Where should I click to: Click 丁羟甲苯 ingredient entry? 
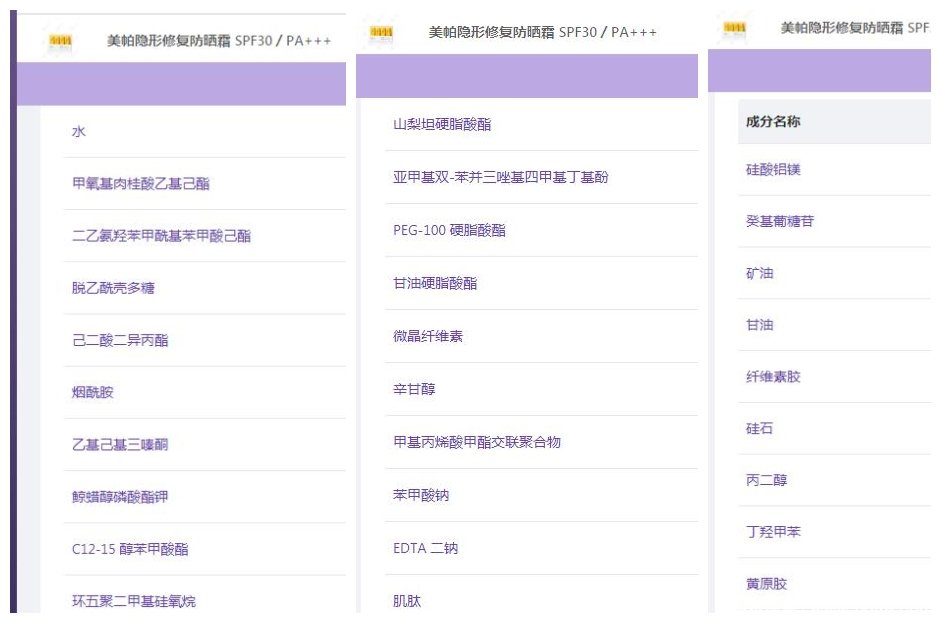773,532
